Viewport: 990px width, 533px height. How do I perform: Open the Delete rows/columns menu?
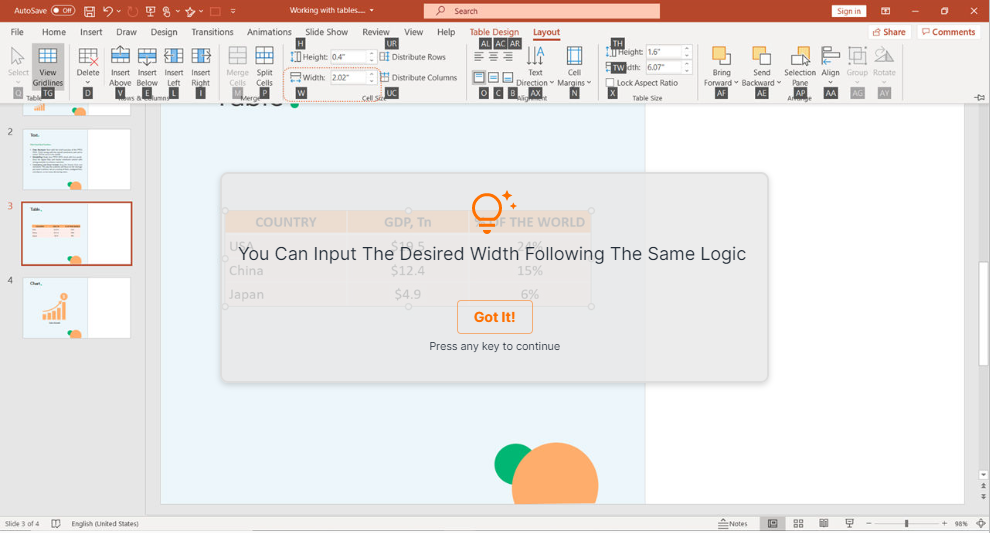pos(88,66)
